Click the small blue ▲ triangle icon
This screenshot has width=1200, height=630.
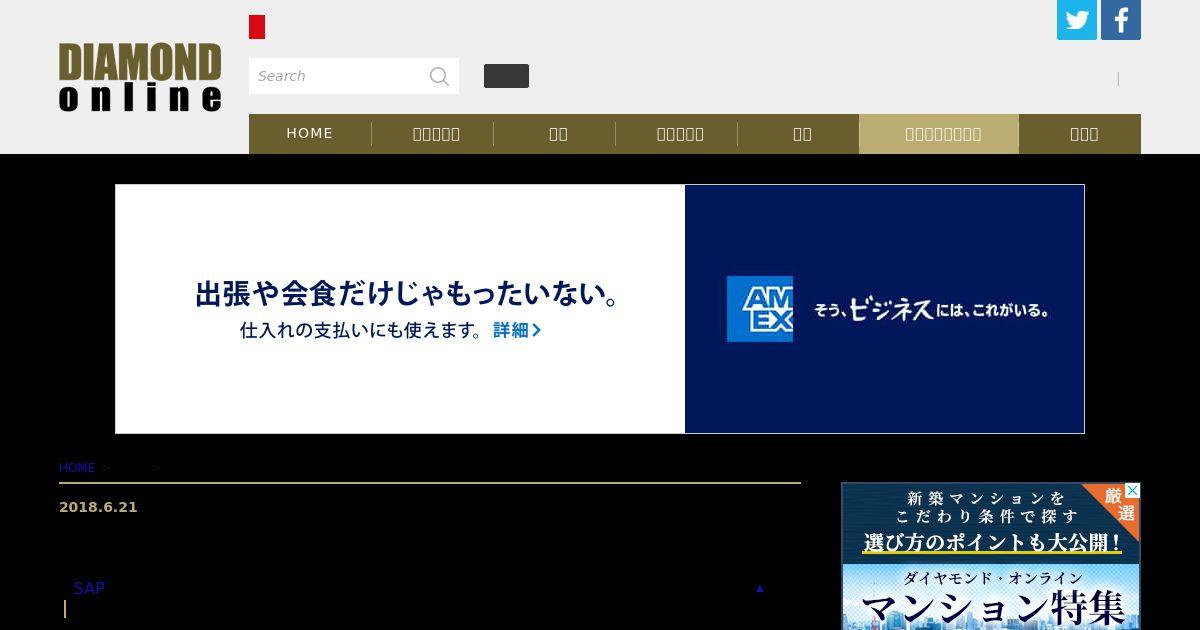[x=760, y=588]
